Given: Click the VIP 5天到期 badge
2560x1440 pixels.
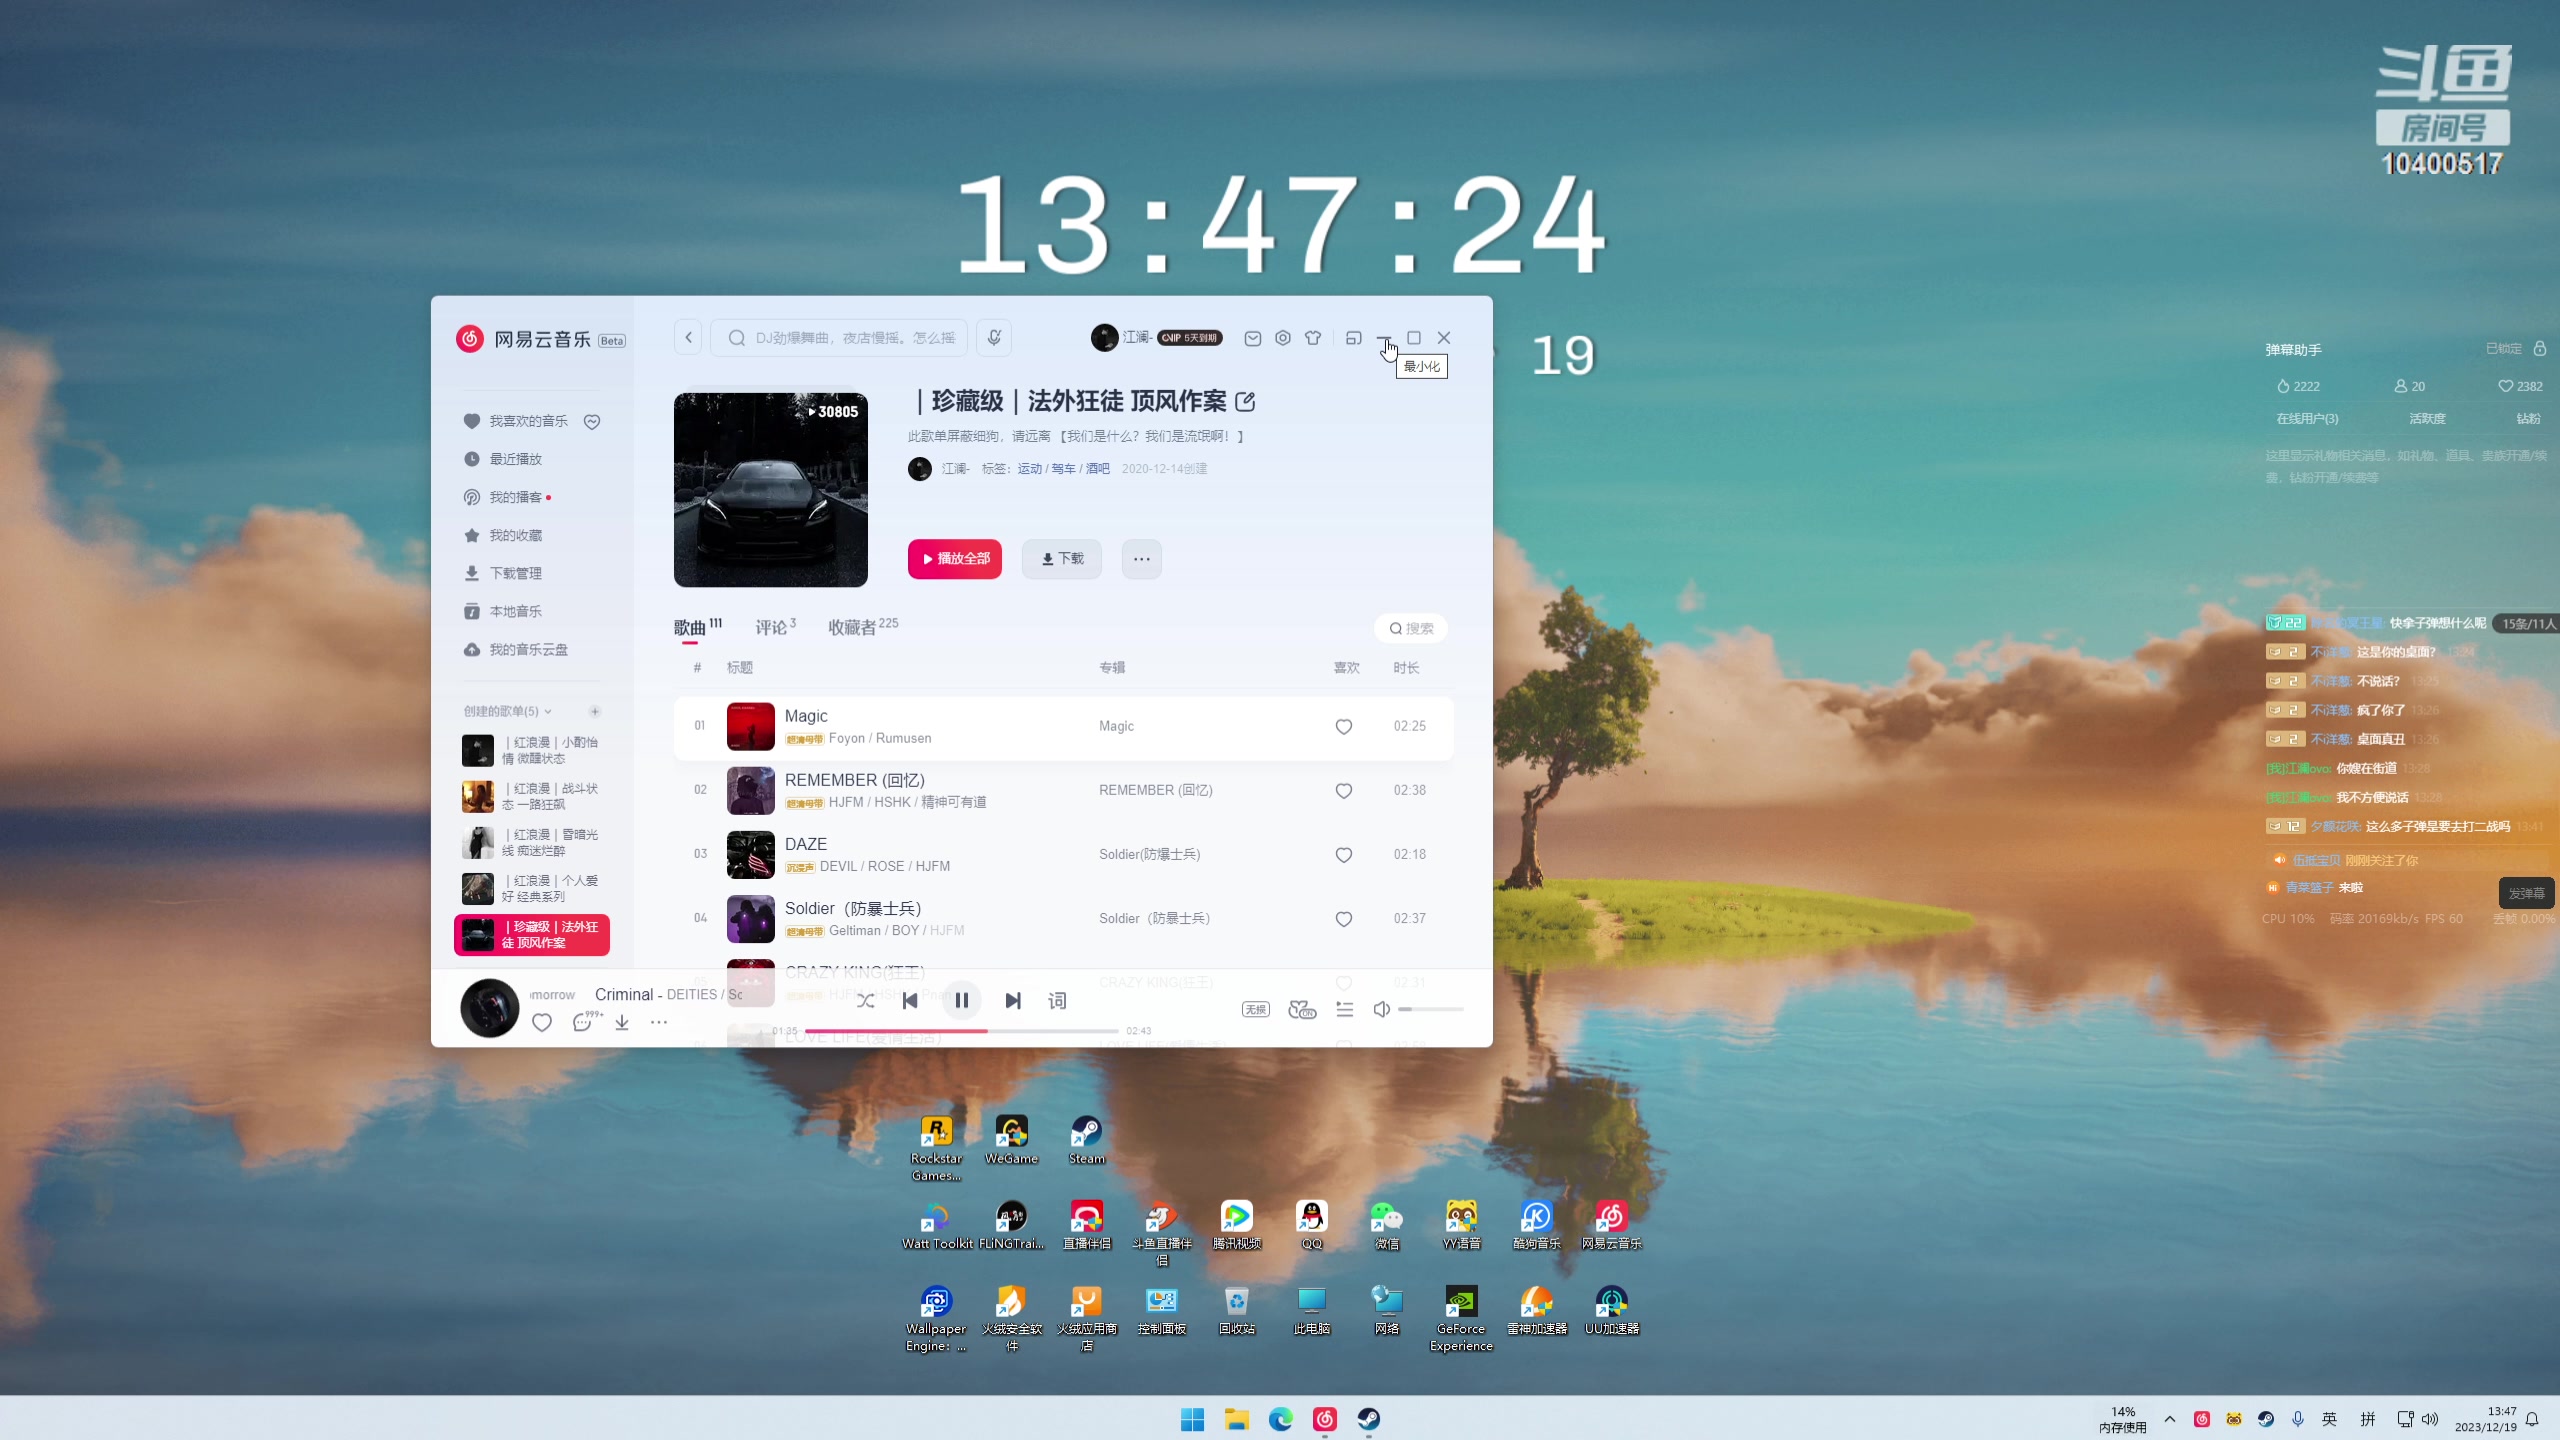Looking at the screenshot, I should pyautogui.click(x=1190, y=338).
